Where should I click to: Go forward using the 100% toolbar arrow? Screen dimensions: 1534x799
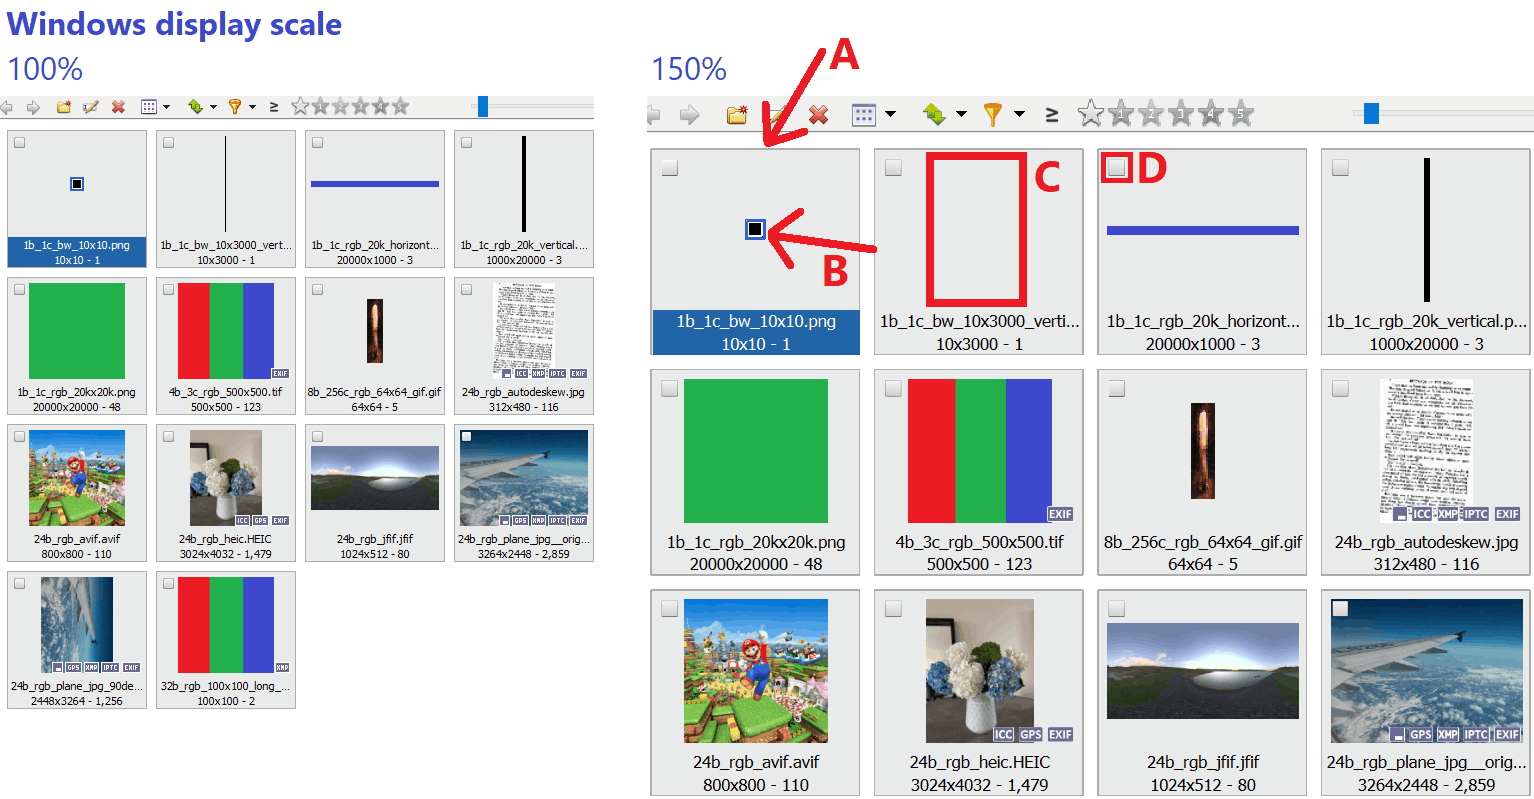tap(33, 107)
